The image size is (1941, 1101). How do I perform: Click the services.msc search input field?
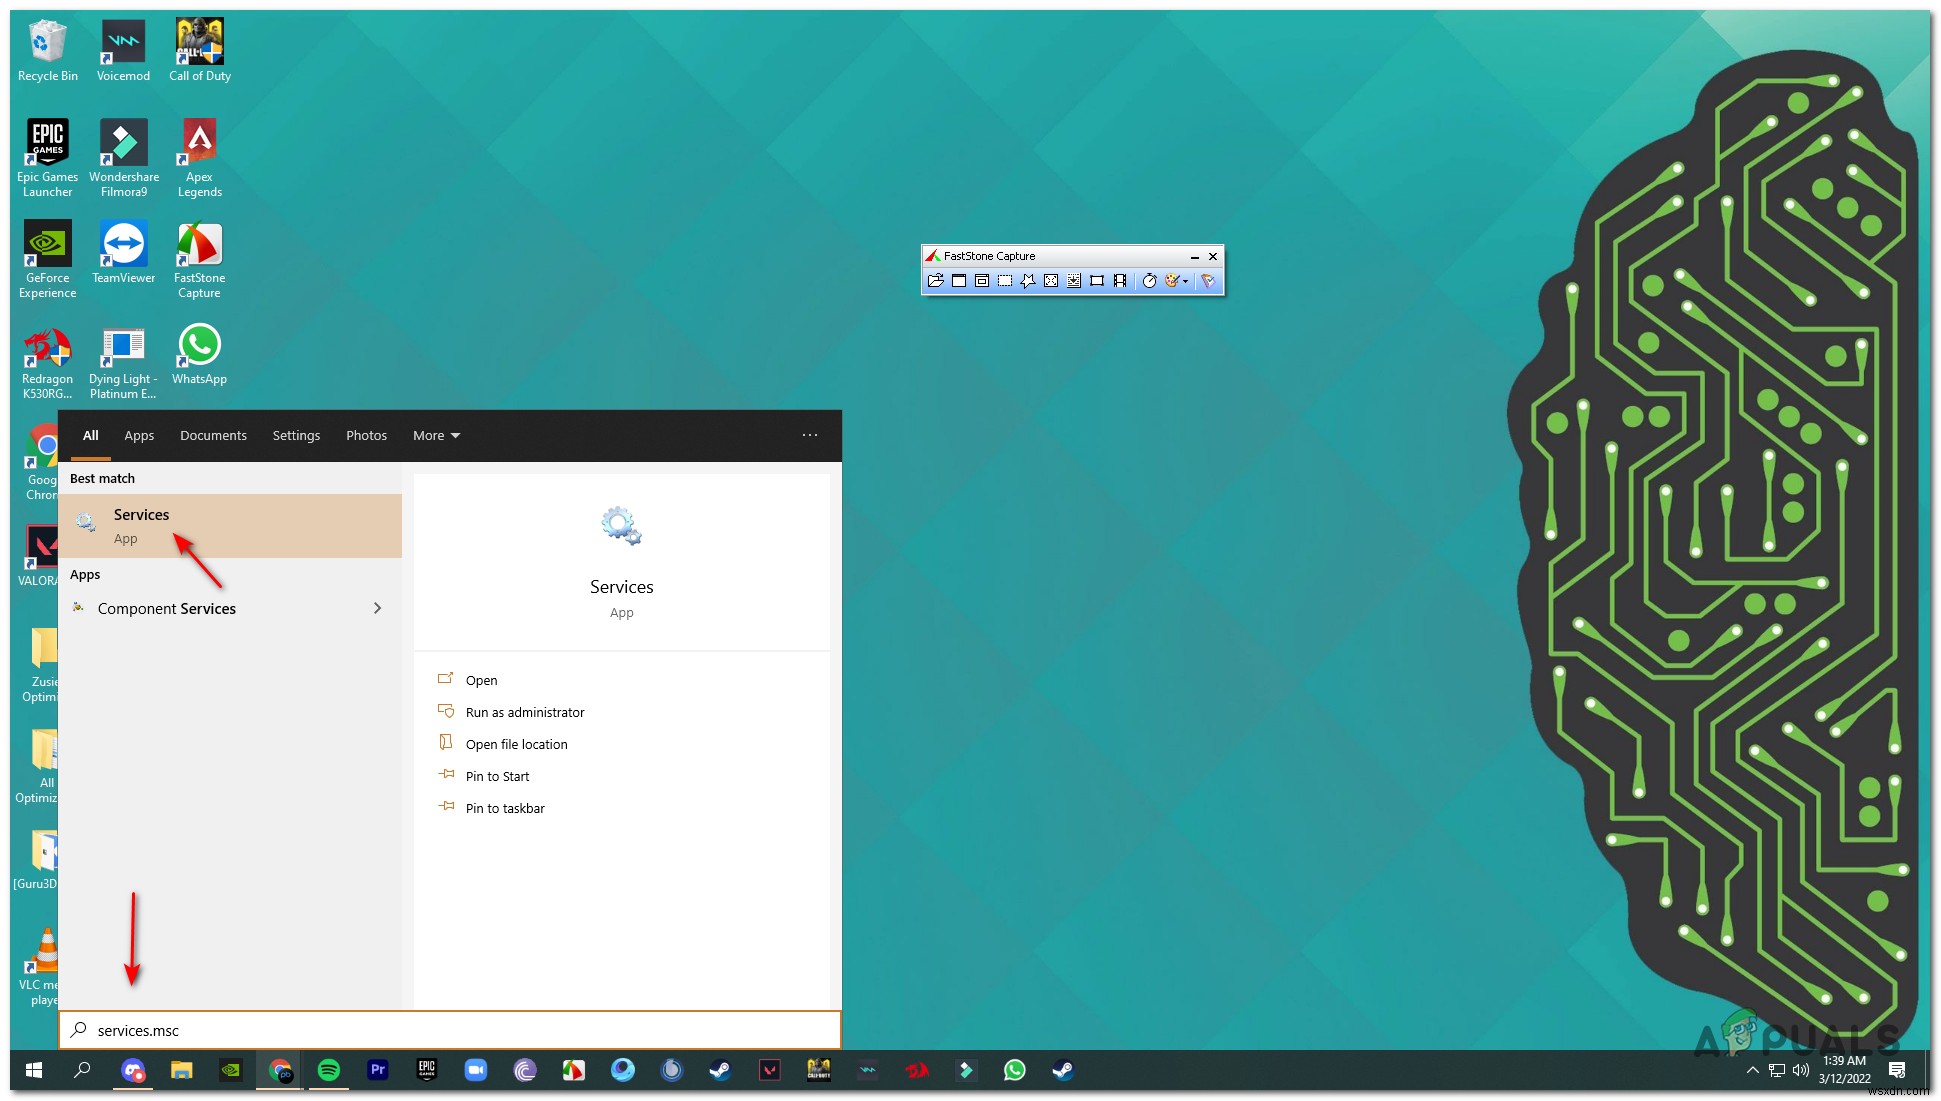[453, 1029]
